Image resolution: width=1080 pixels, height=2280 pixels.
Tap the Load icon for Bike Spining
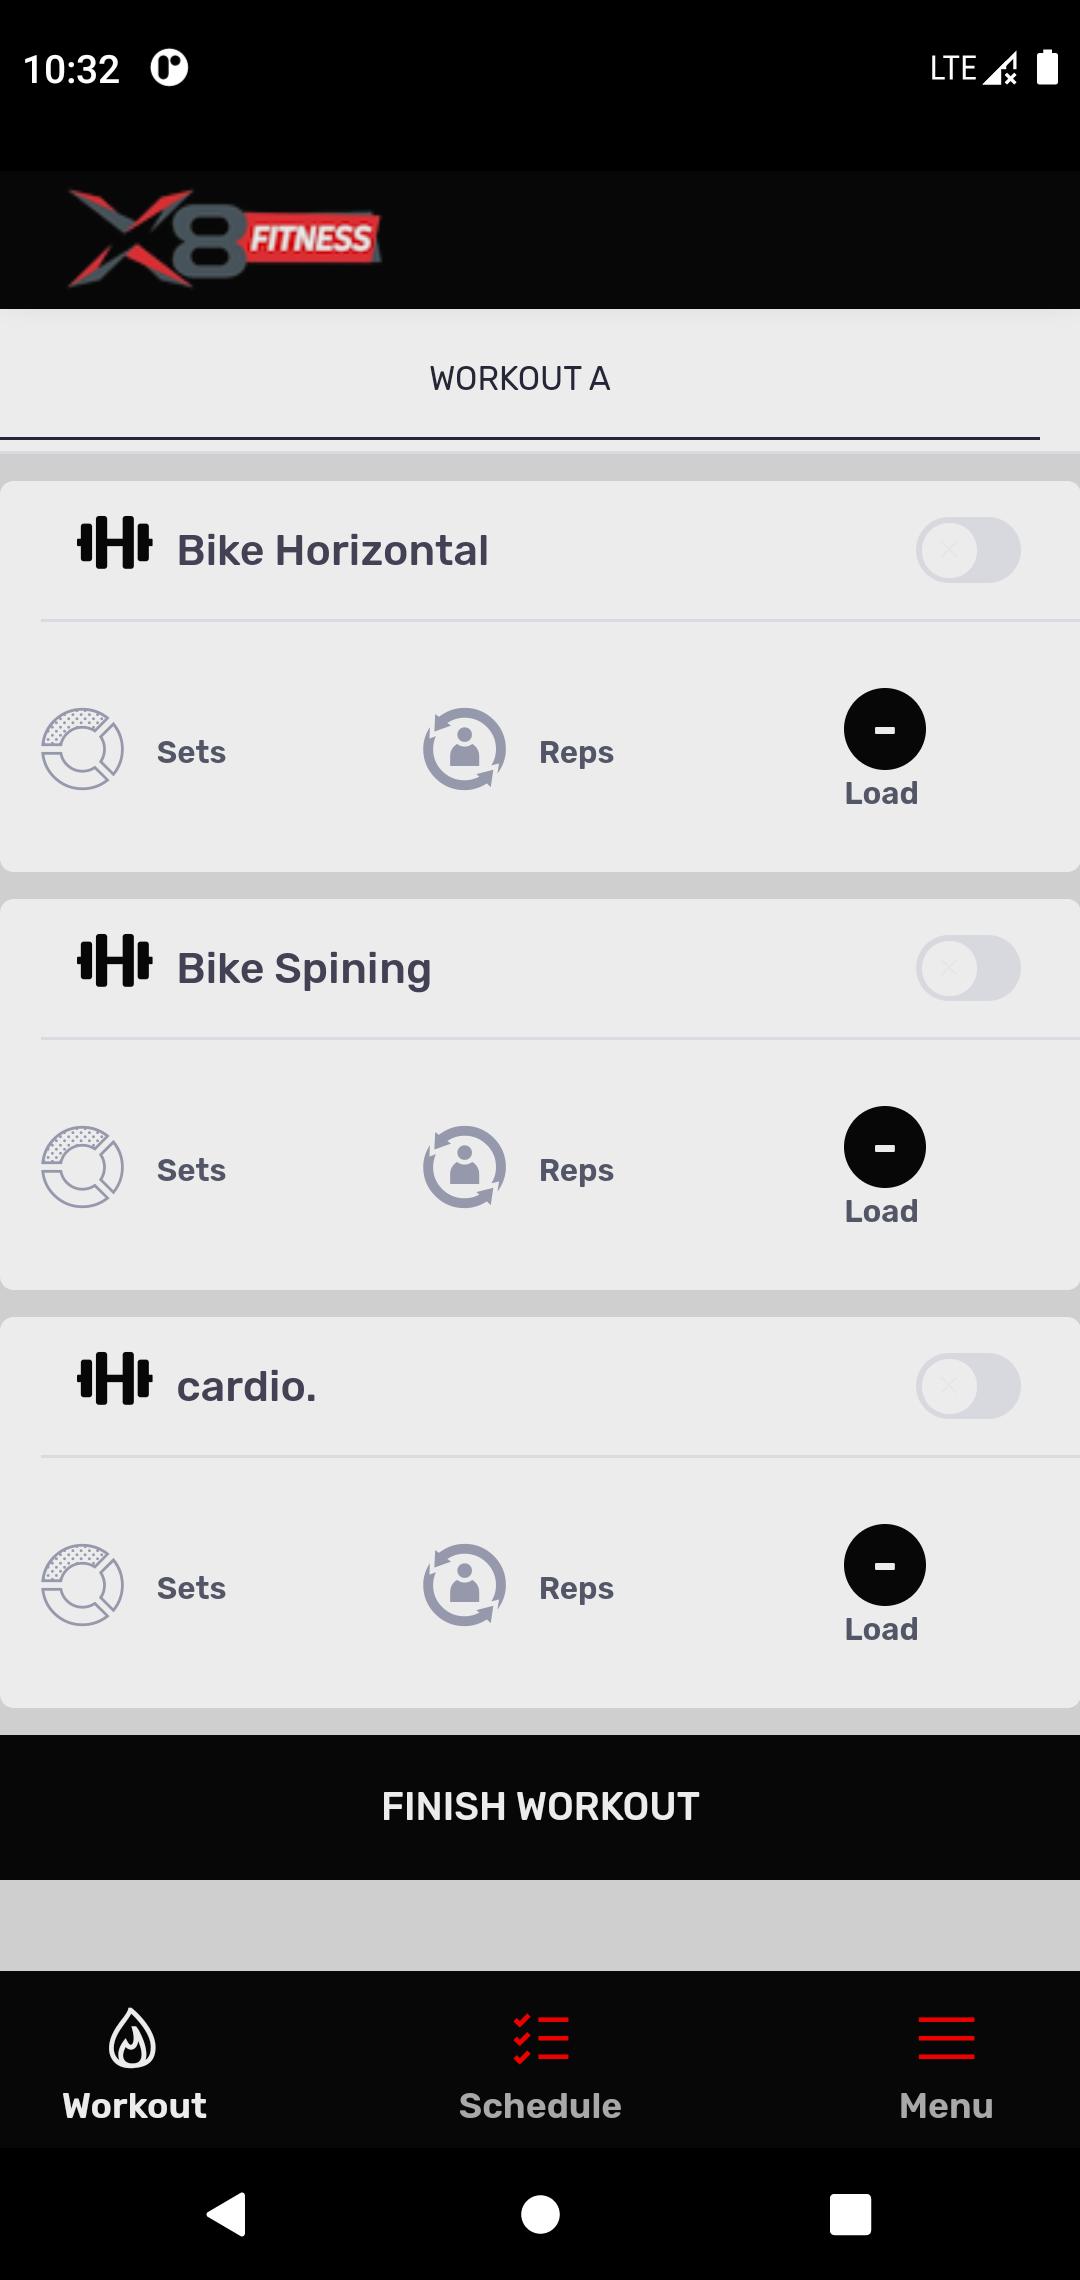[x=885, y=1147]
